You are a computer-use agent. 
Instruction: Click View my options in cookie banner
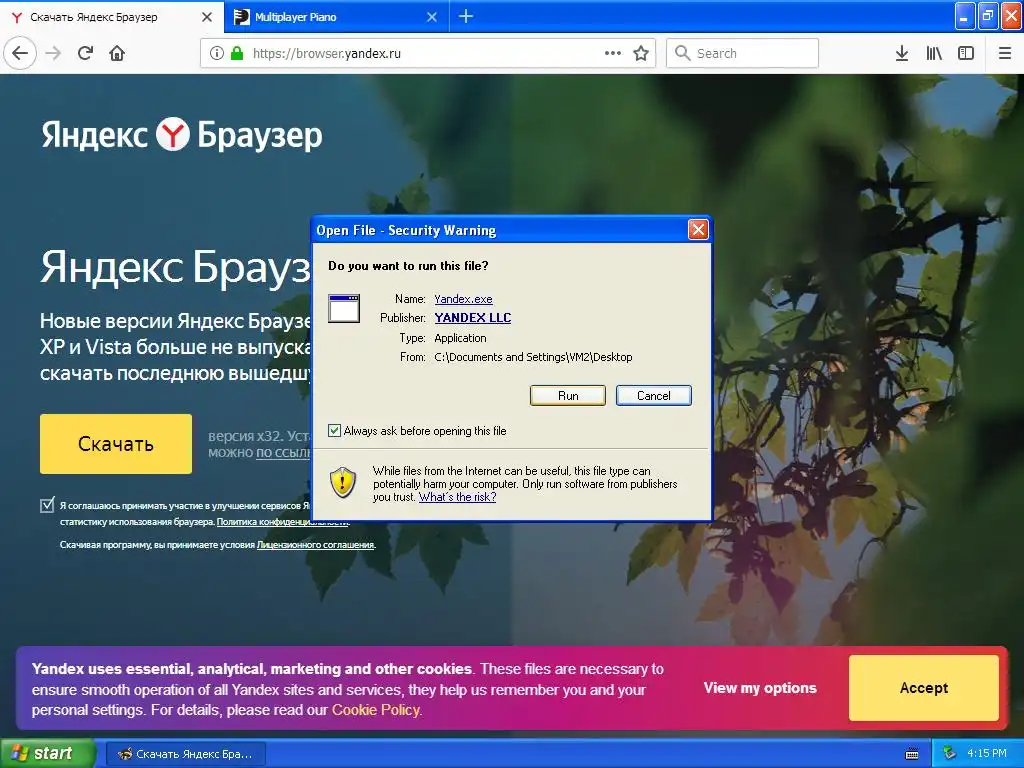click(x=760, y=688)
